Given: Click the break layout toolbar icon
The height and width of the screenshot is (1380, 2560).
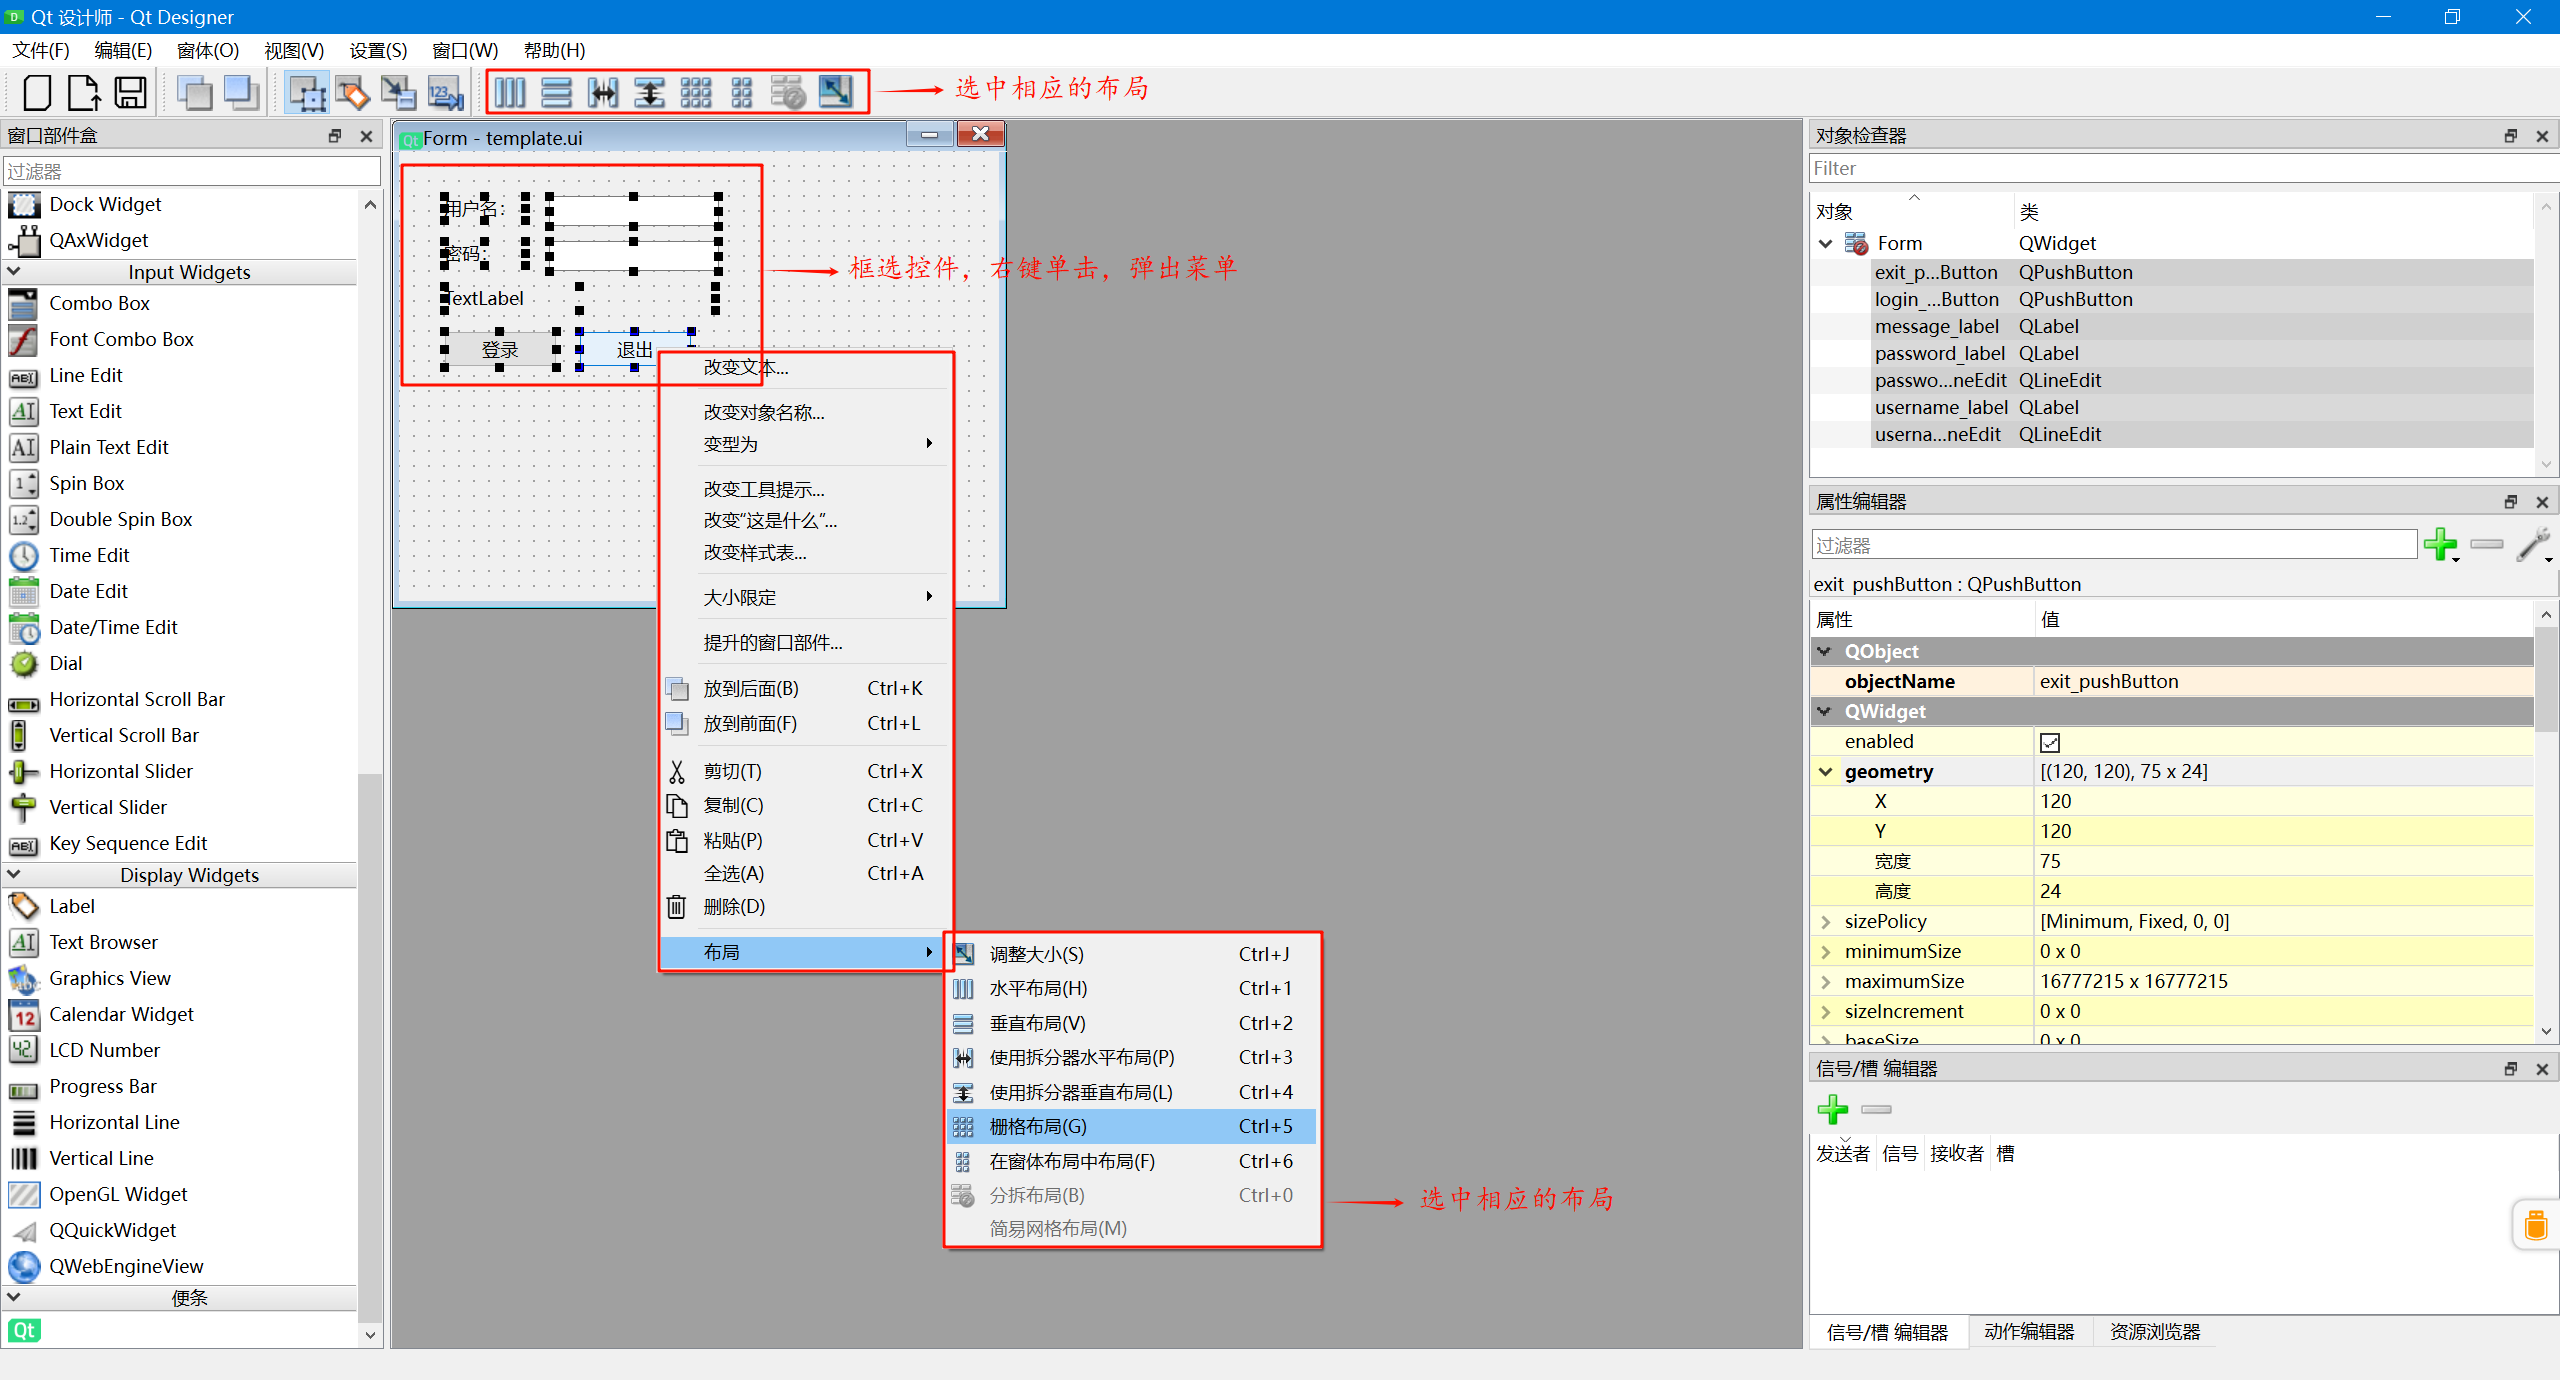Looking at the screenshot, I should pos(788,93).
